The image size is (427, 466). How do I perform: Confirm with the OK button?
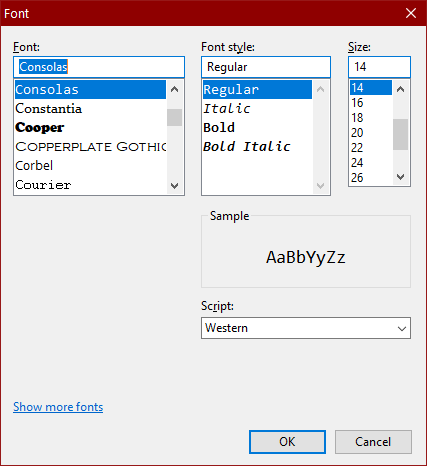coord(287,442)
